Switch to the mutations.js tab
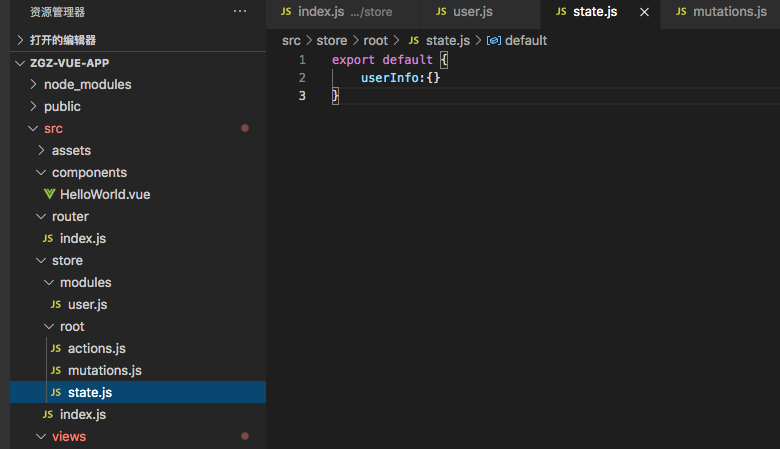 729,12
